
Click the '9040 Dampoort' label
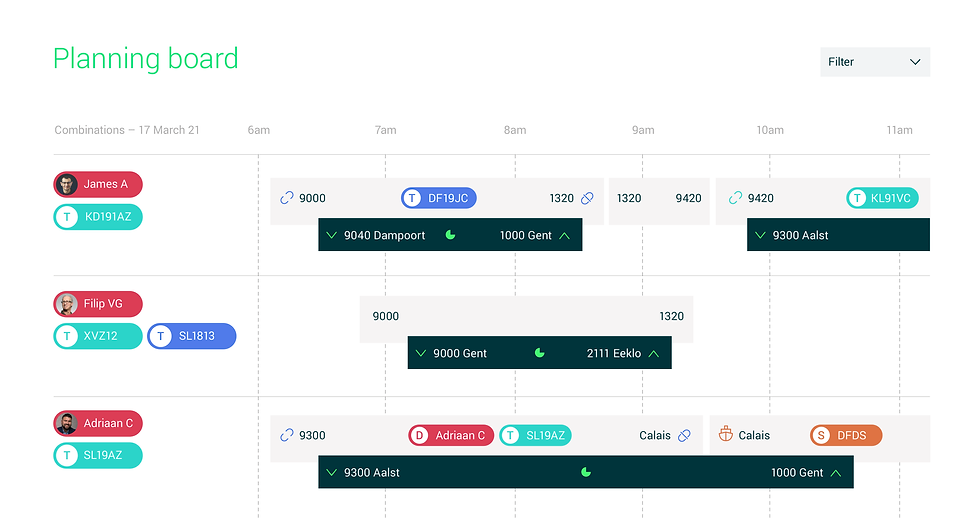tap(384, 236)
